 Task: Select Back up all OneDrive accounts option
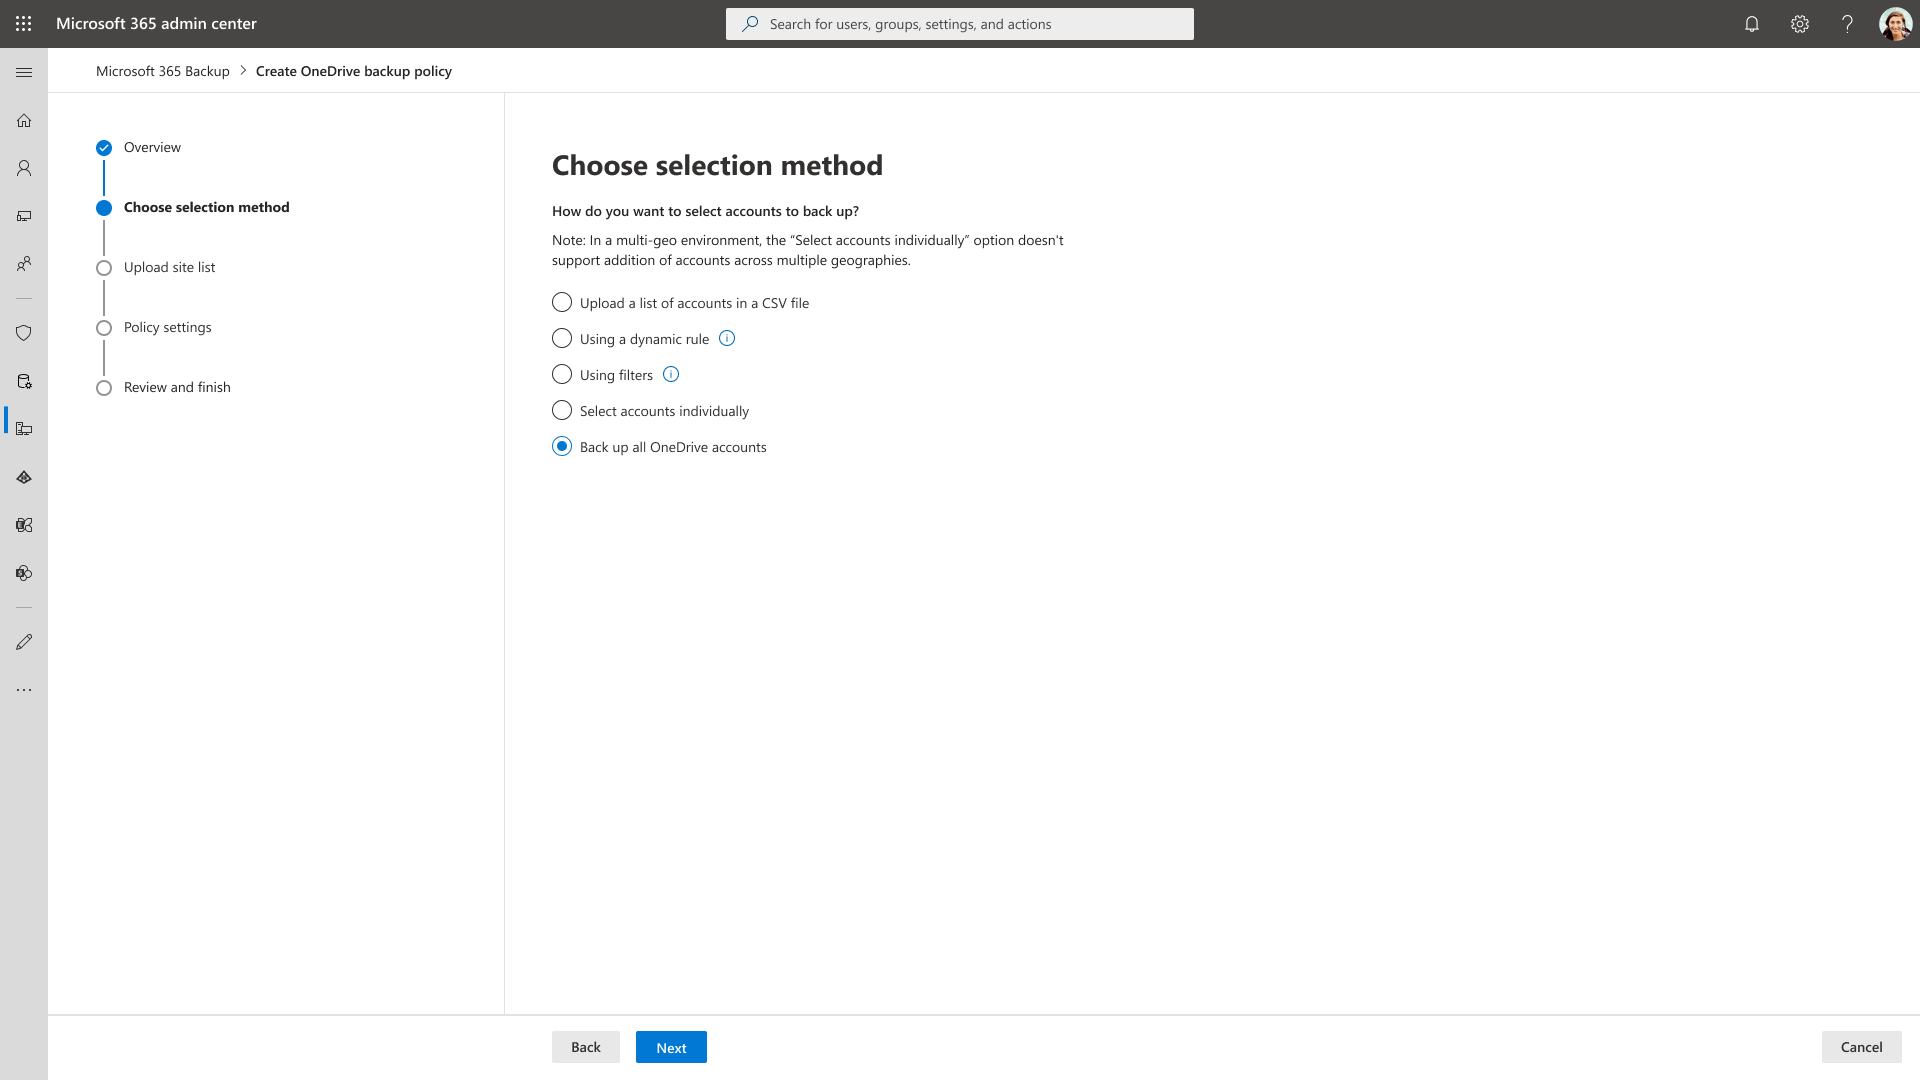tap(659, 446)
